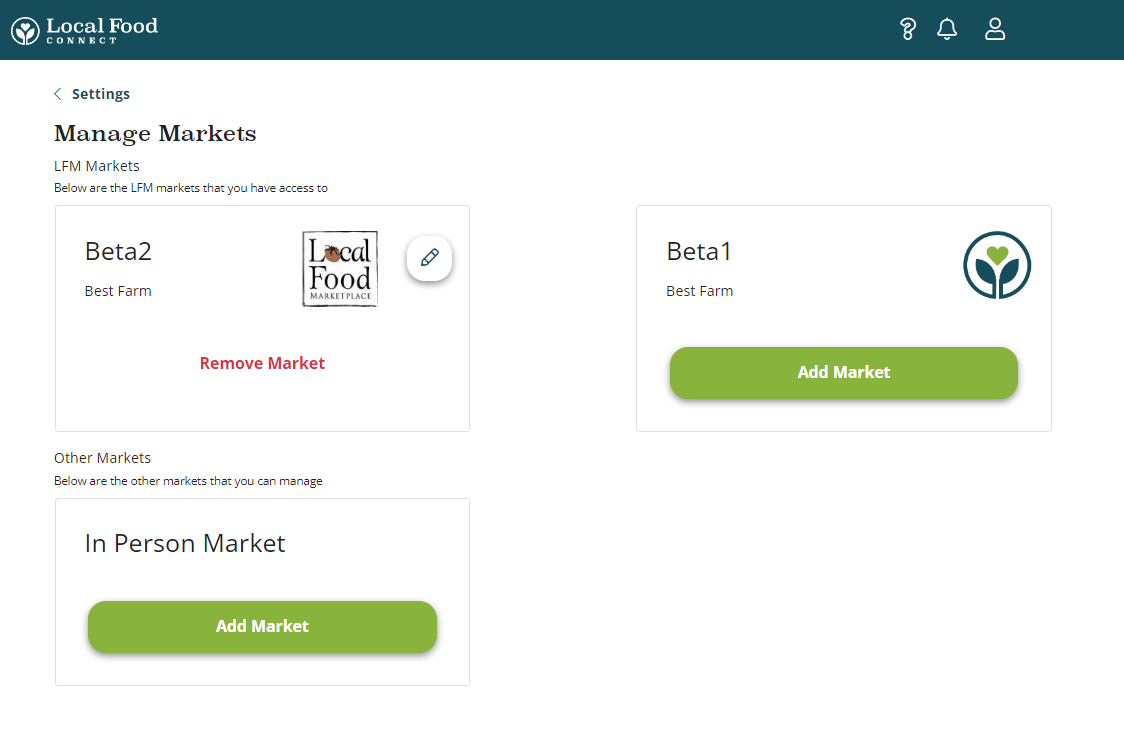Click the back chevron beside Settings
The height and width of the screenshot is (732, 1124).
pyautogui.click(x=58, y=94)
